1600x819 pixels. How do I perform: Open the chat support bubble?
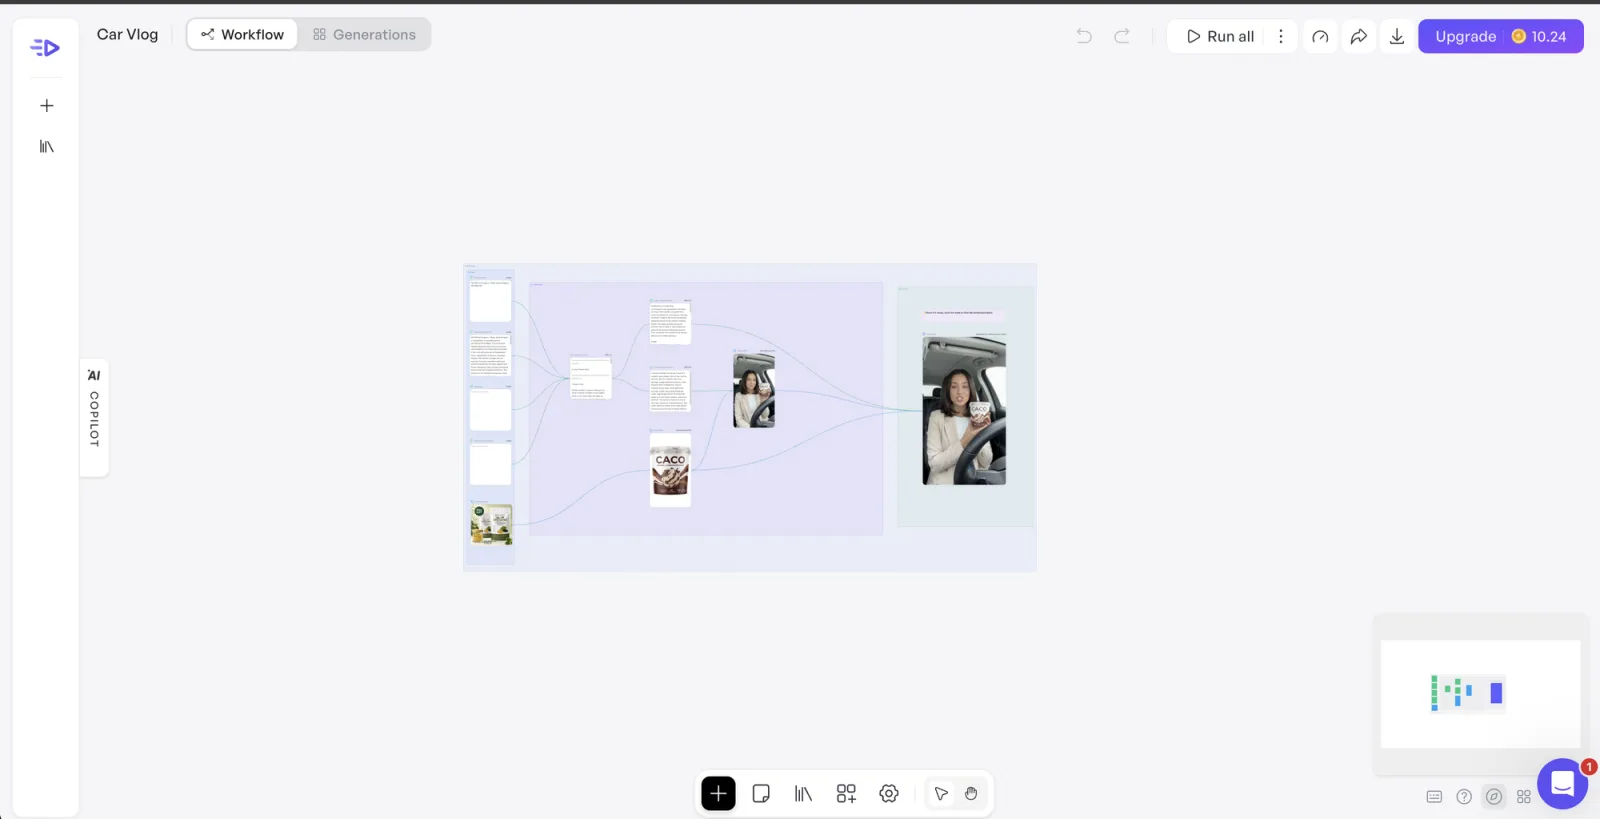pyautogui.click(x=1563, y=783)
